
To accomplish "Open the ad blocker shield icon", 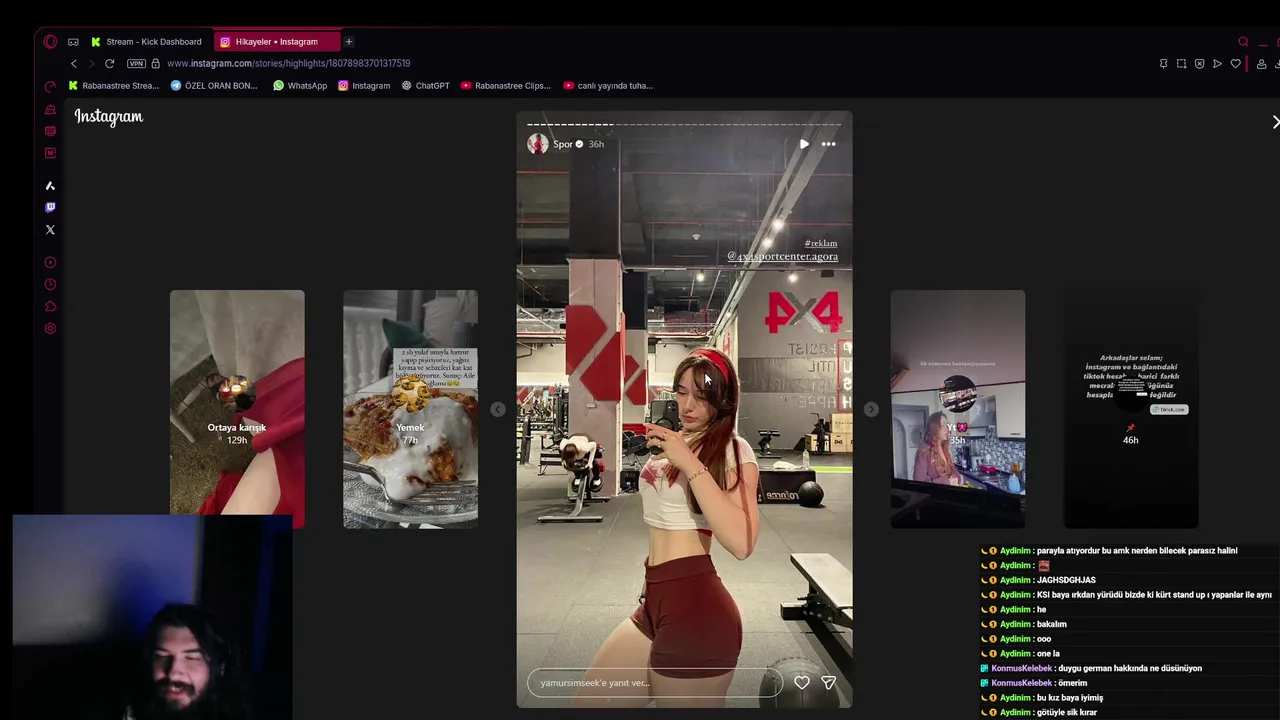I will point(1199,64).
